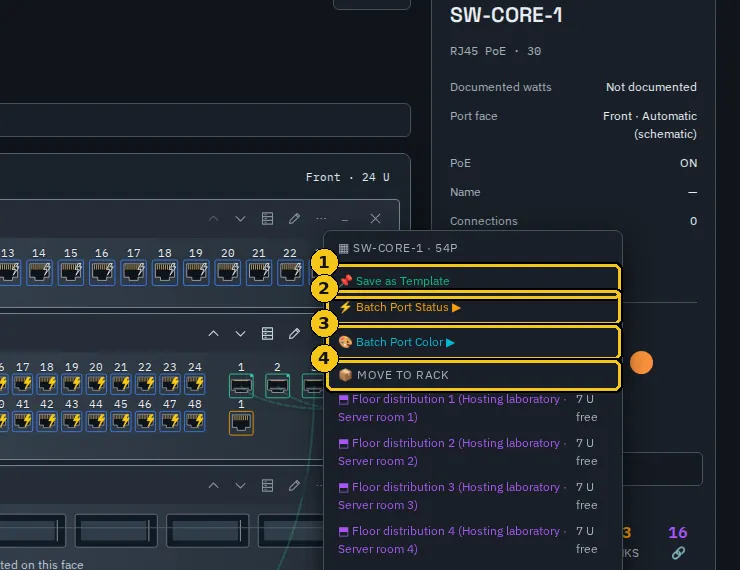Click the dimmed up chevron in the Front 24 U device header
Image resolution: width=740 pixels, height=570 pixels.
click(x=213, y=218)
